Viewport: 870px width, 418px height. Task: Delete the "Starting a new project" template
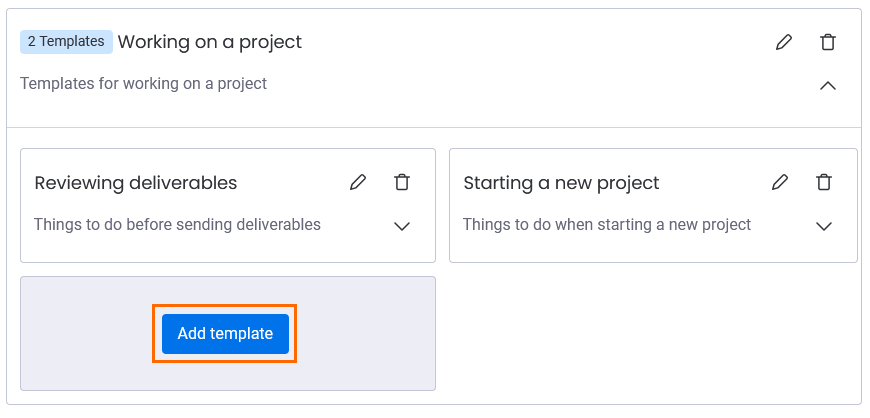[824, 182]
